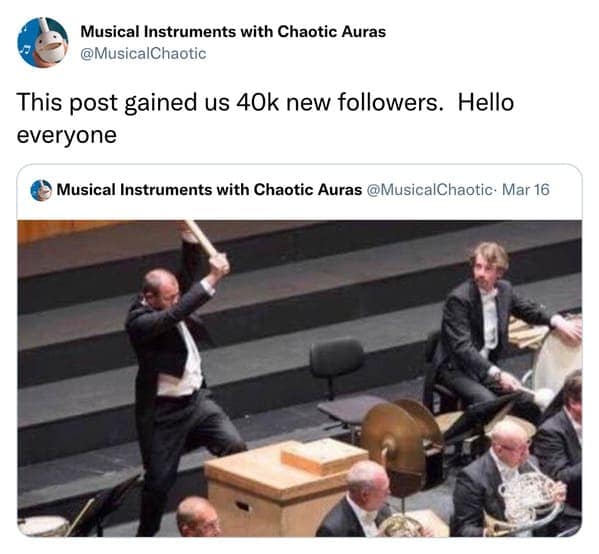Open the quoted tweet card header

pyautogui.click(x=300, y=190)
